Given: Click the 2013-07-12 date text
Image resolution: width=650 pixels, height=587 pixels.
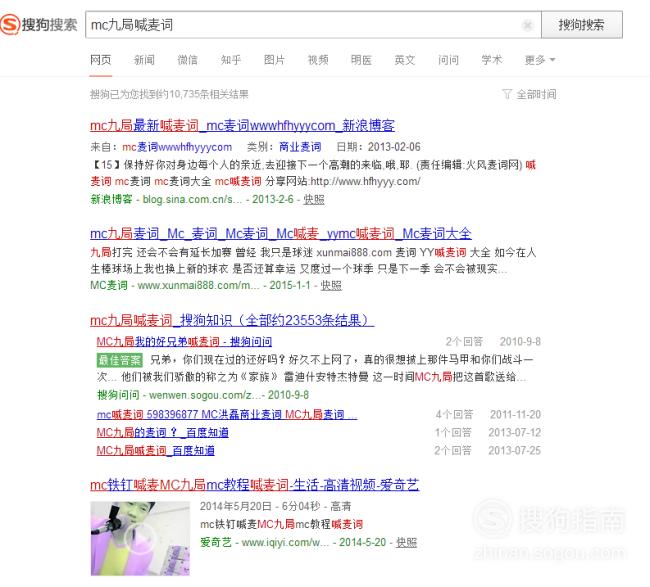Looking at the screenshot, I should tap(515, 432).
